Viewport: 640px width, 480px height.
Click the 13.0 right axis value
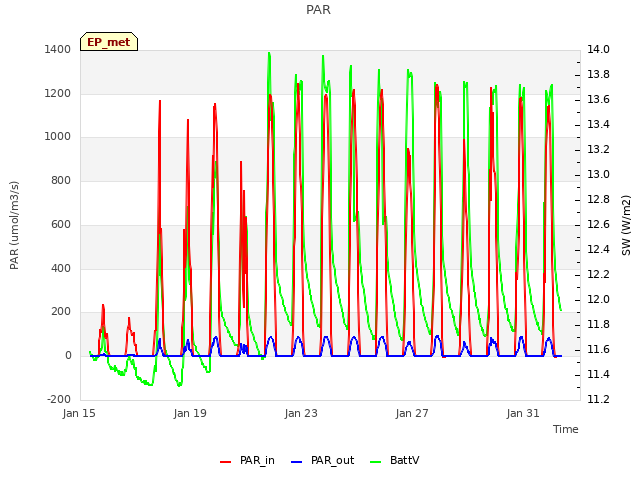[x=598, y=174]
